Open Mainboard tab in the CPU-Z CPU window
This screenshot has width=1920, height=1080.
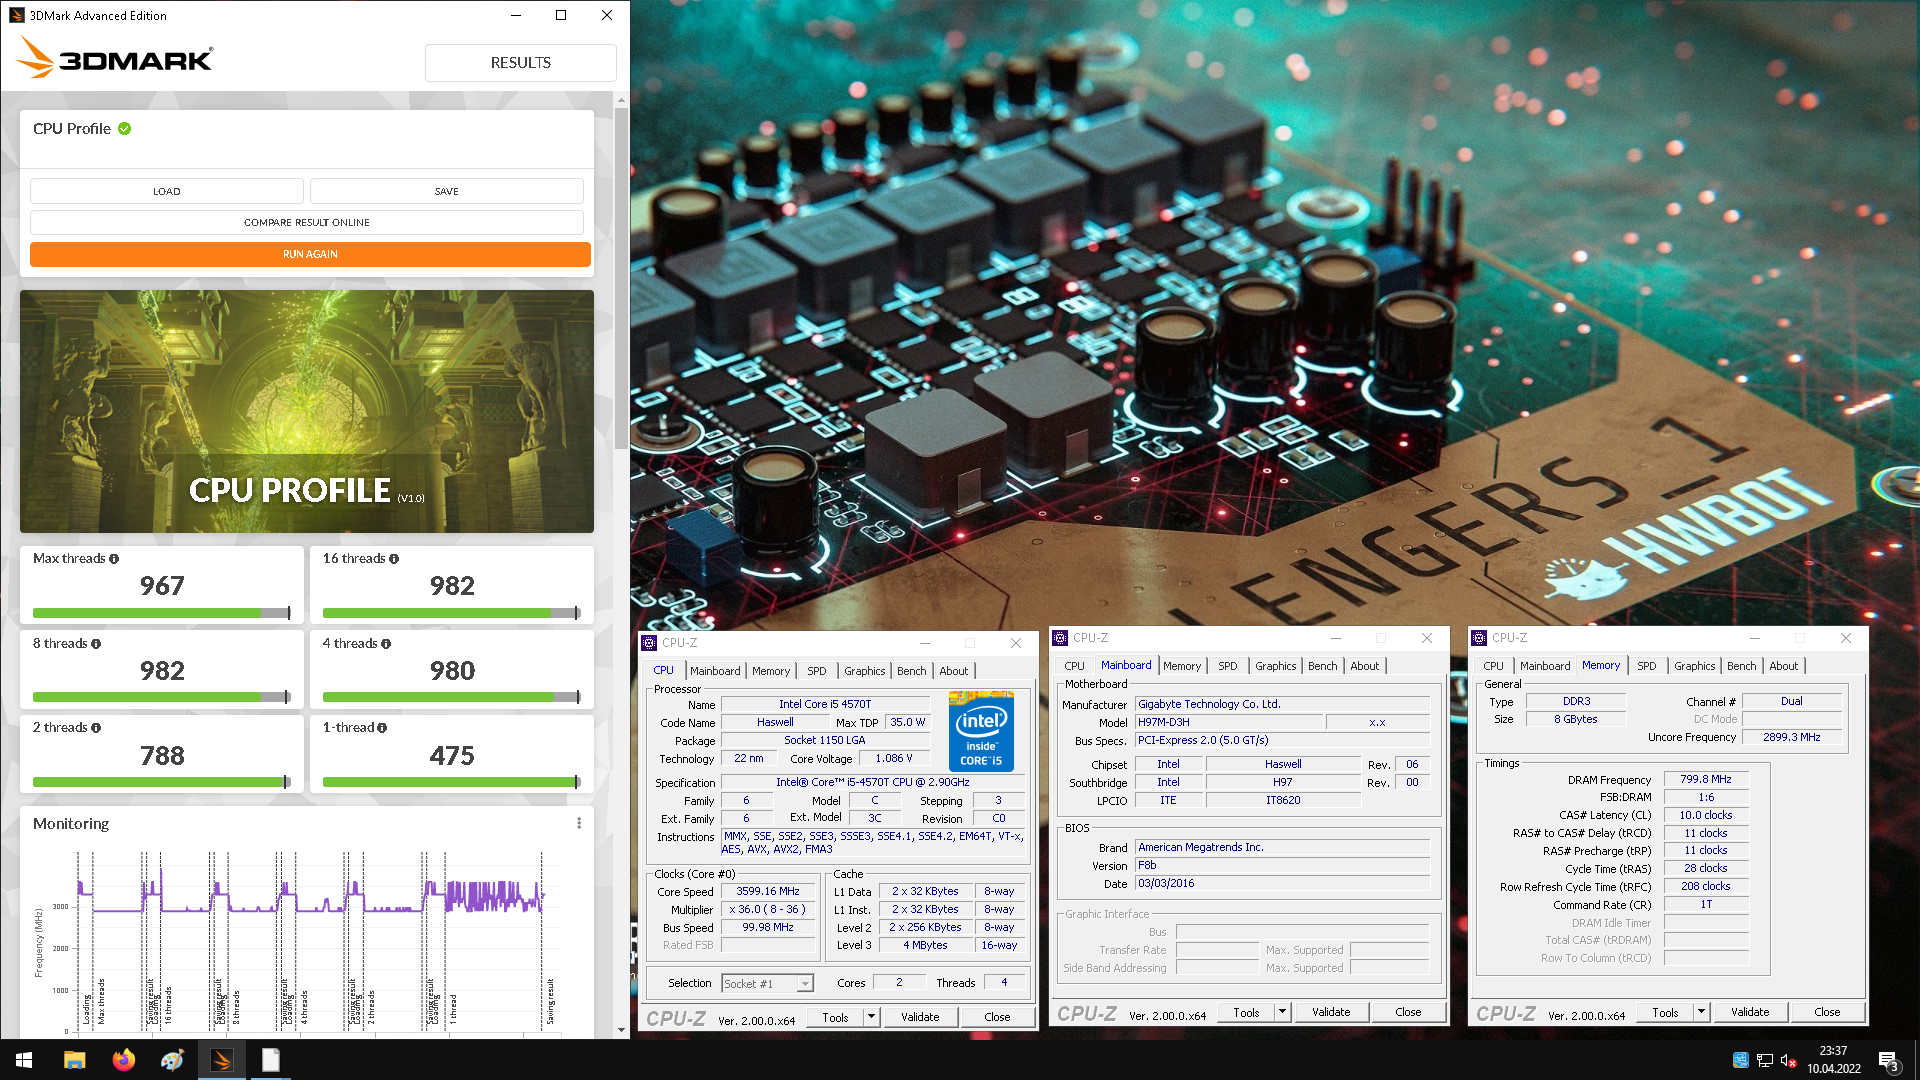coord(715,671)
